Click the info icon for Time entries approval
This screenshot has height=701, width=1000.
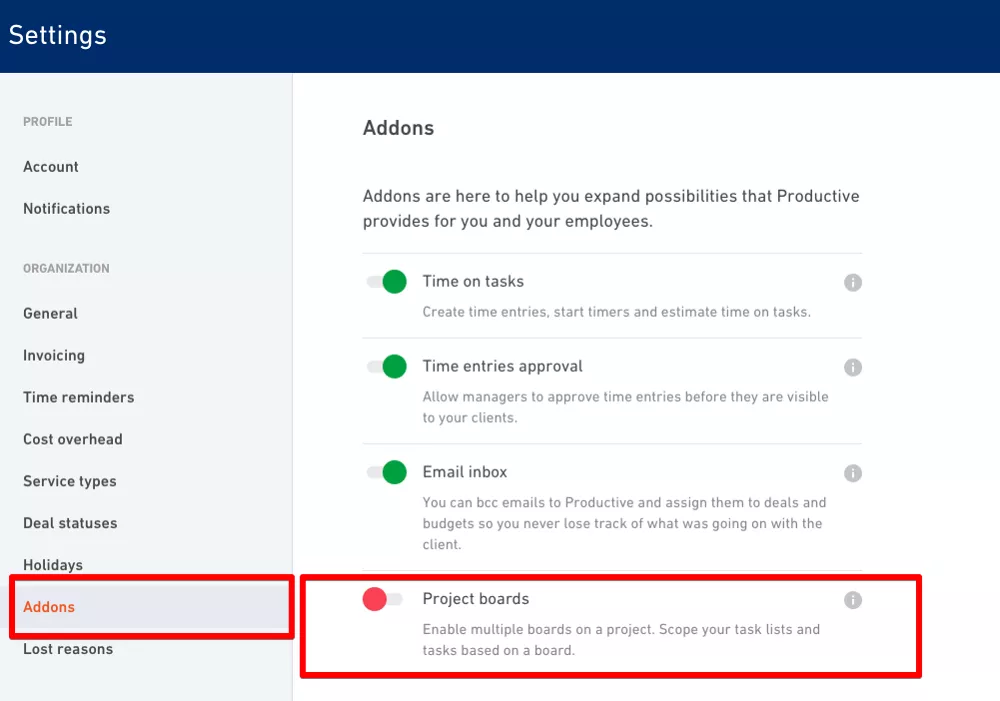click(853, 367)
